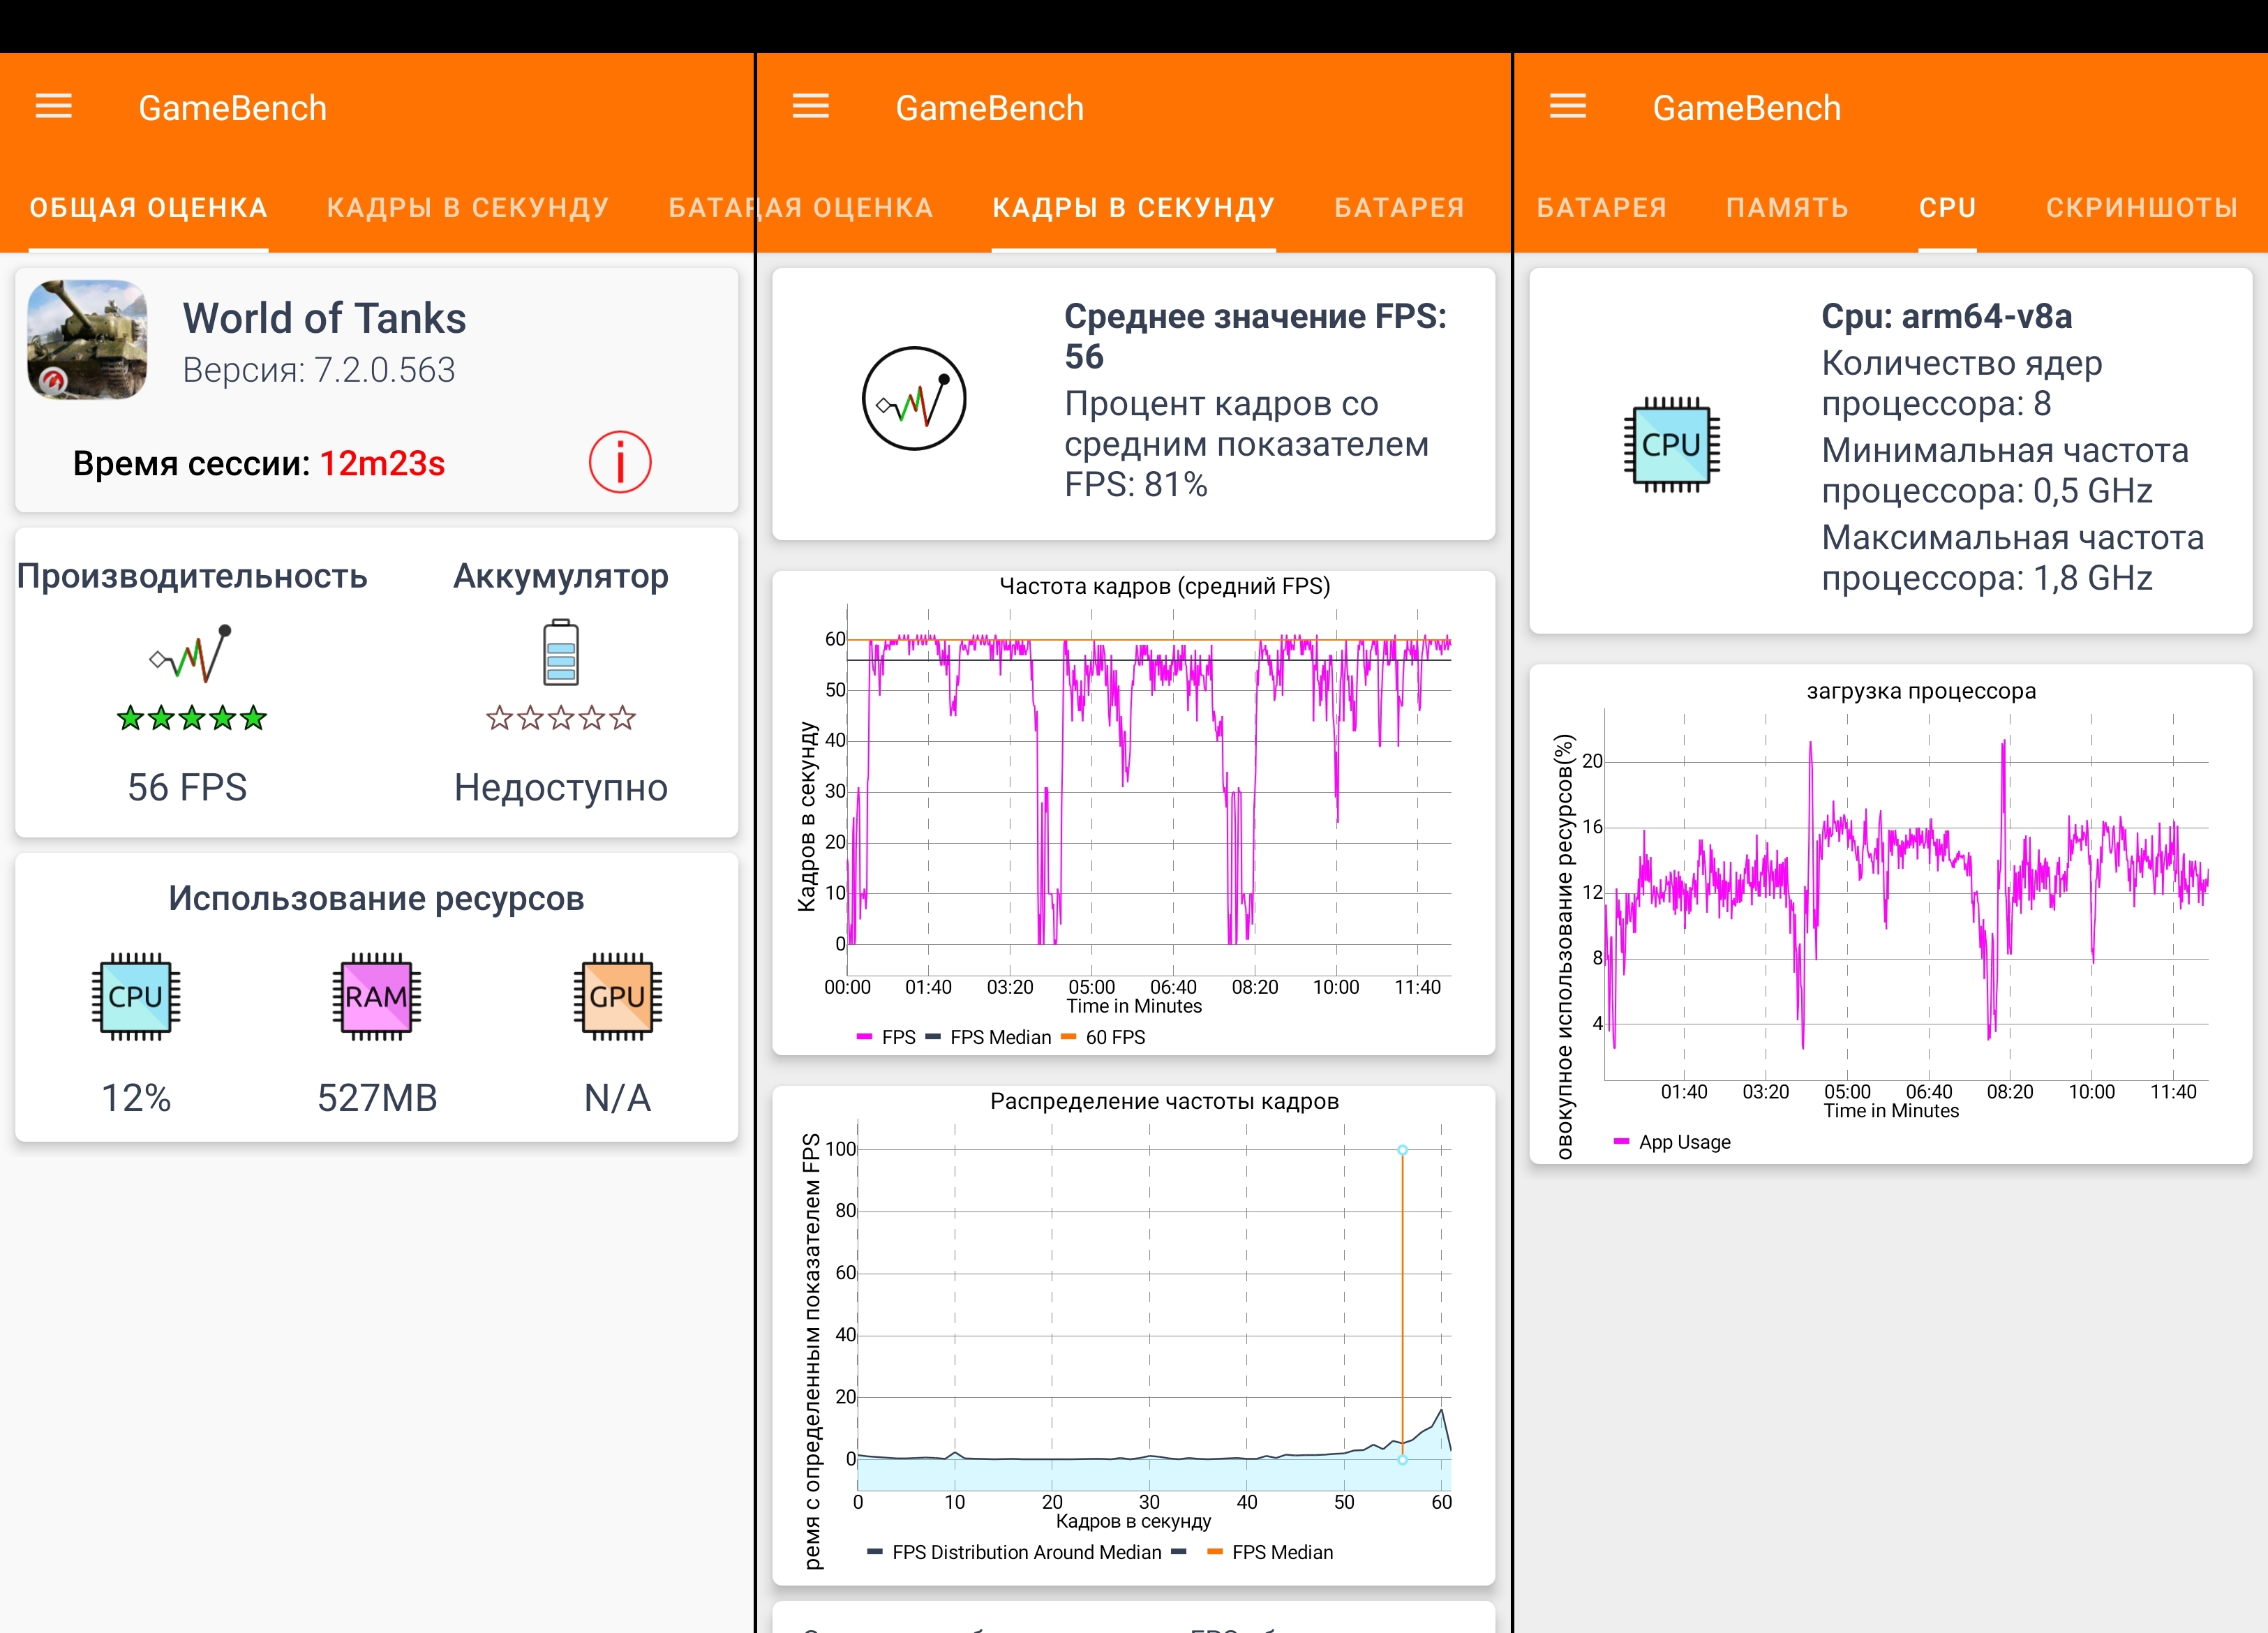Viewport: 2268px width, 1633px height.
Task: Switch to ОБЩАЯ ОЦЕНКА tab in left panel
Action: 148,208
